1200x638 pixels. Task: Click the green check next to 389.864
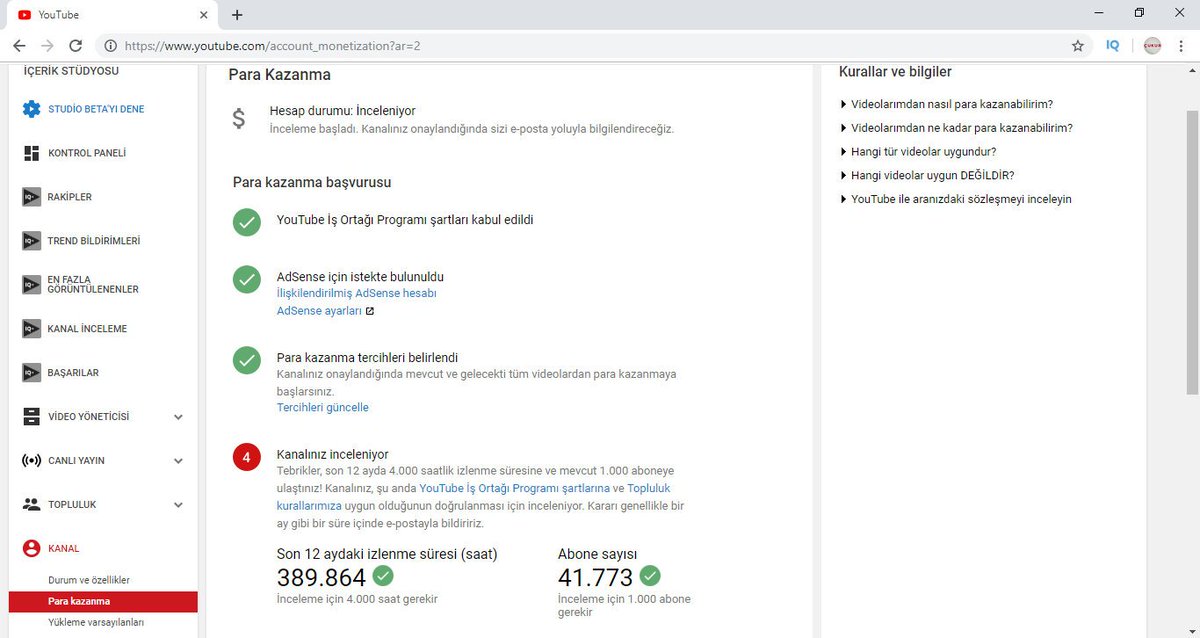coord(383,575)
